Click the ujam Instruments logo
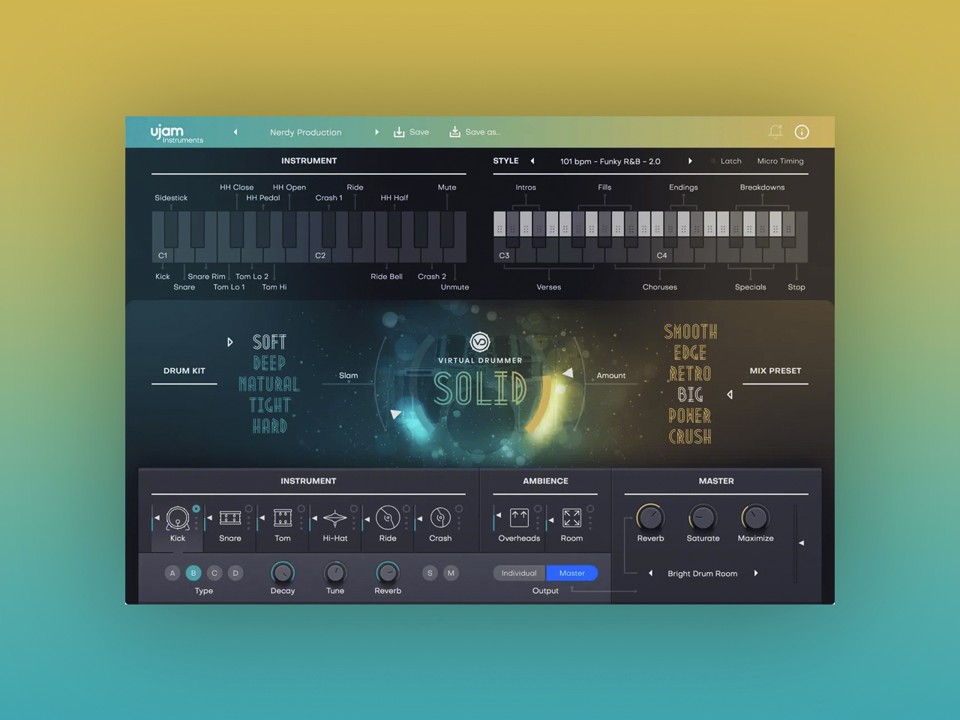Image resolution: width=960 pixels, height=720 pixels. 176,133
